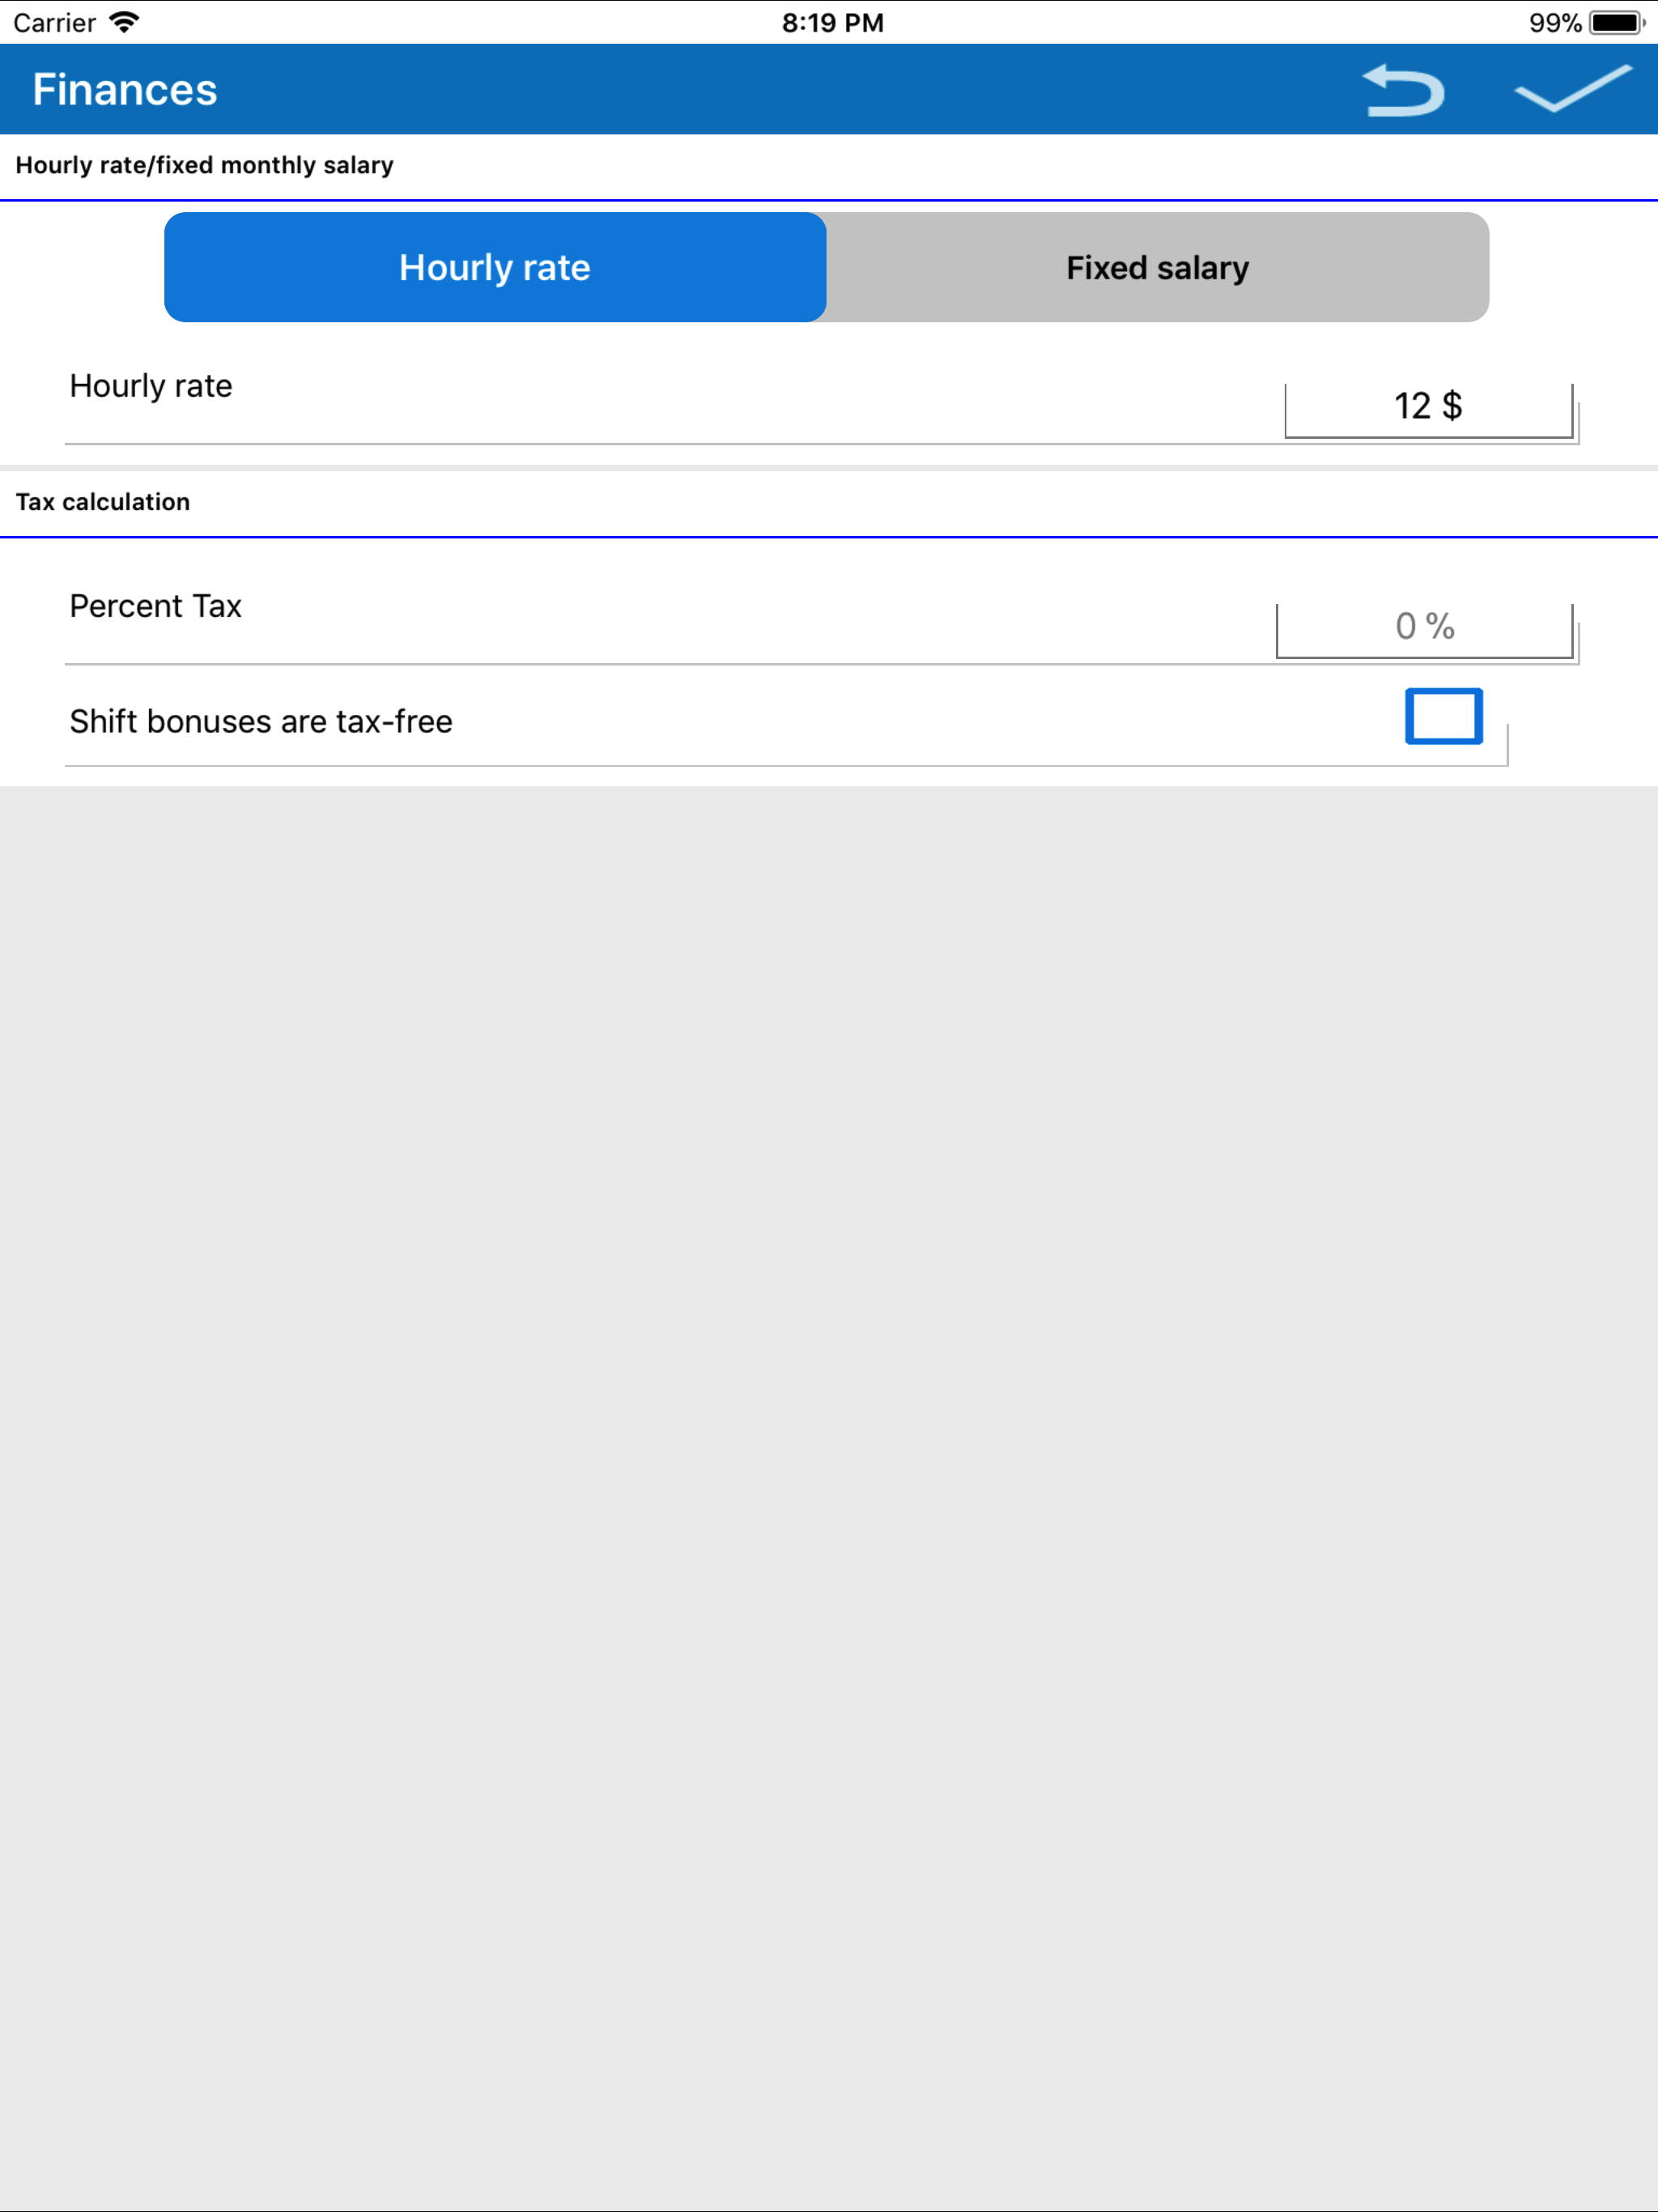Tap the 8:19 PM clock

click(832, 22)
